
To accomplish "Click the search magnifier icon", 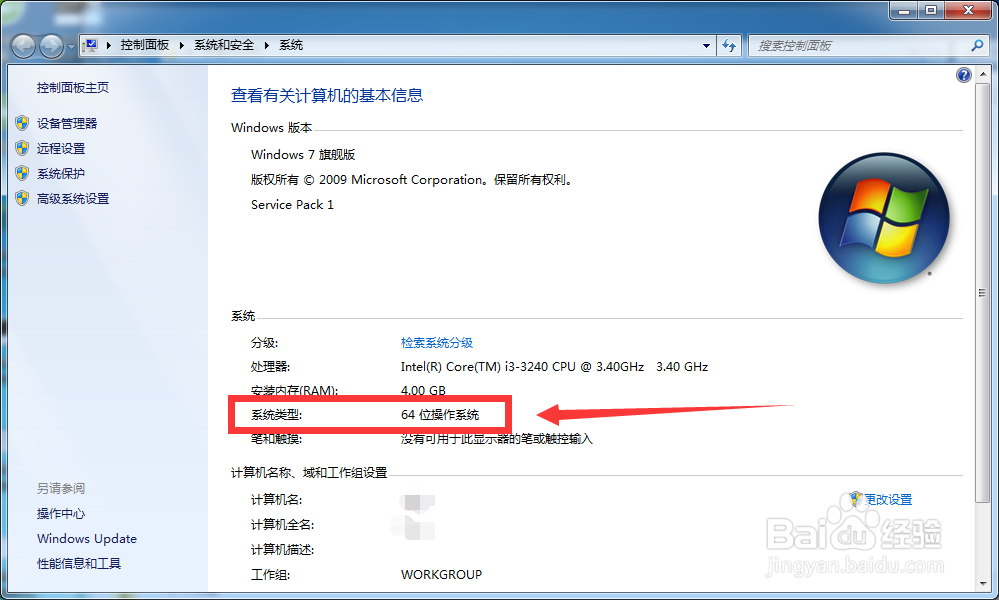I will coord(977,46).
